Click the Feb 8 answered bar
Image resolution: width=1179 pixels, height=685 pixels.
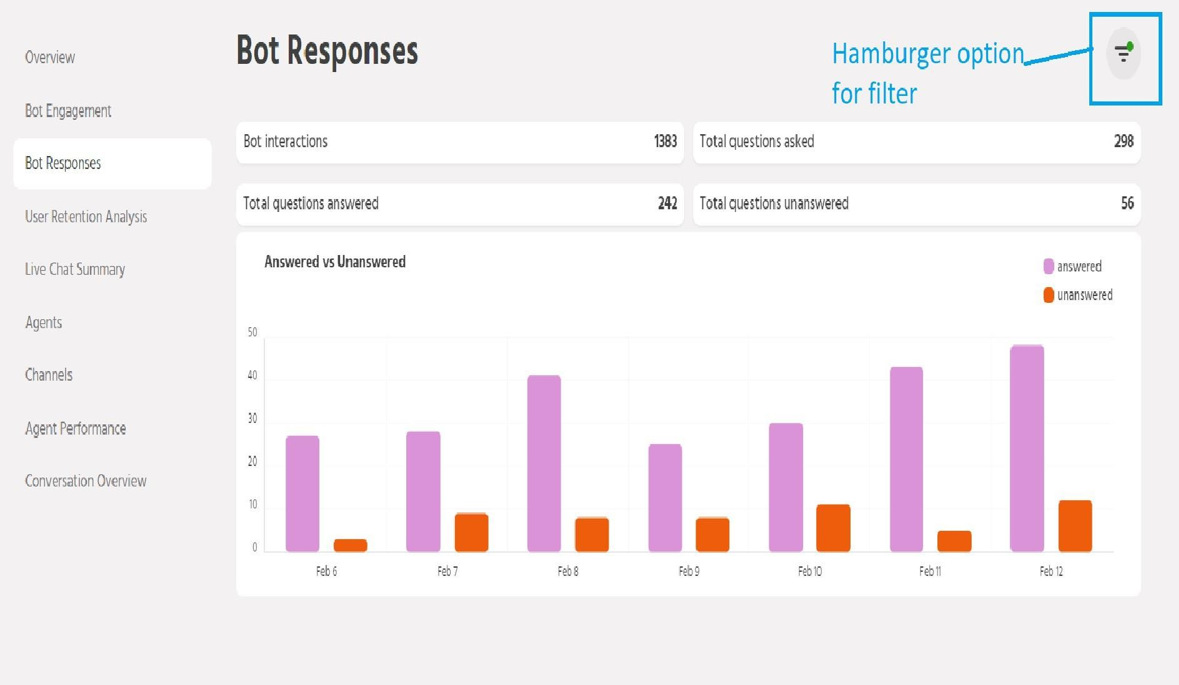544,465
